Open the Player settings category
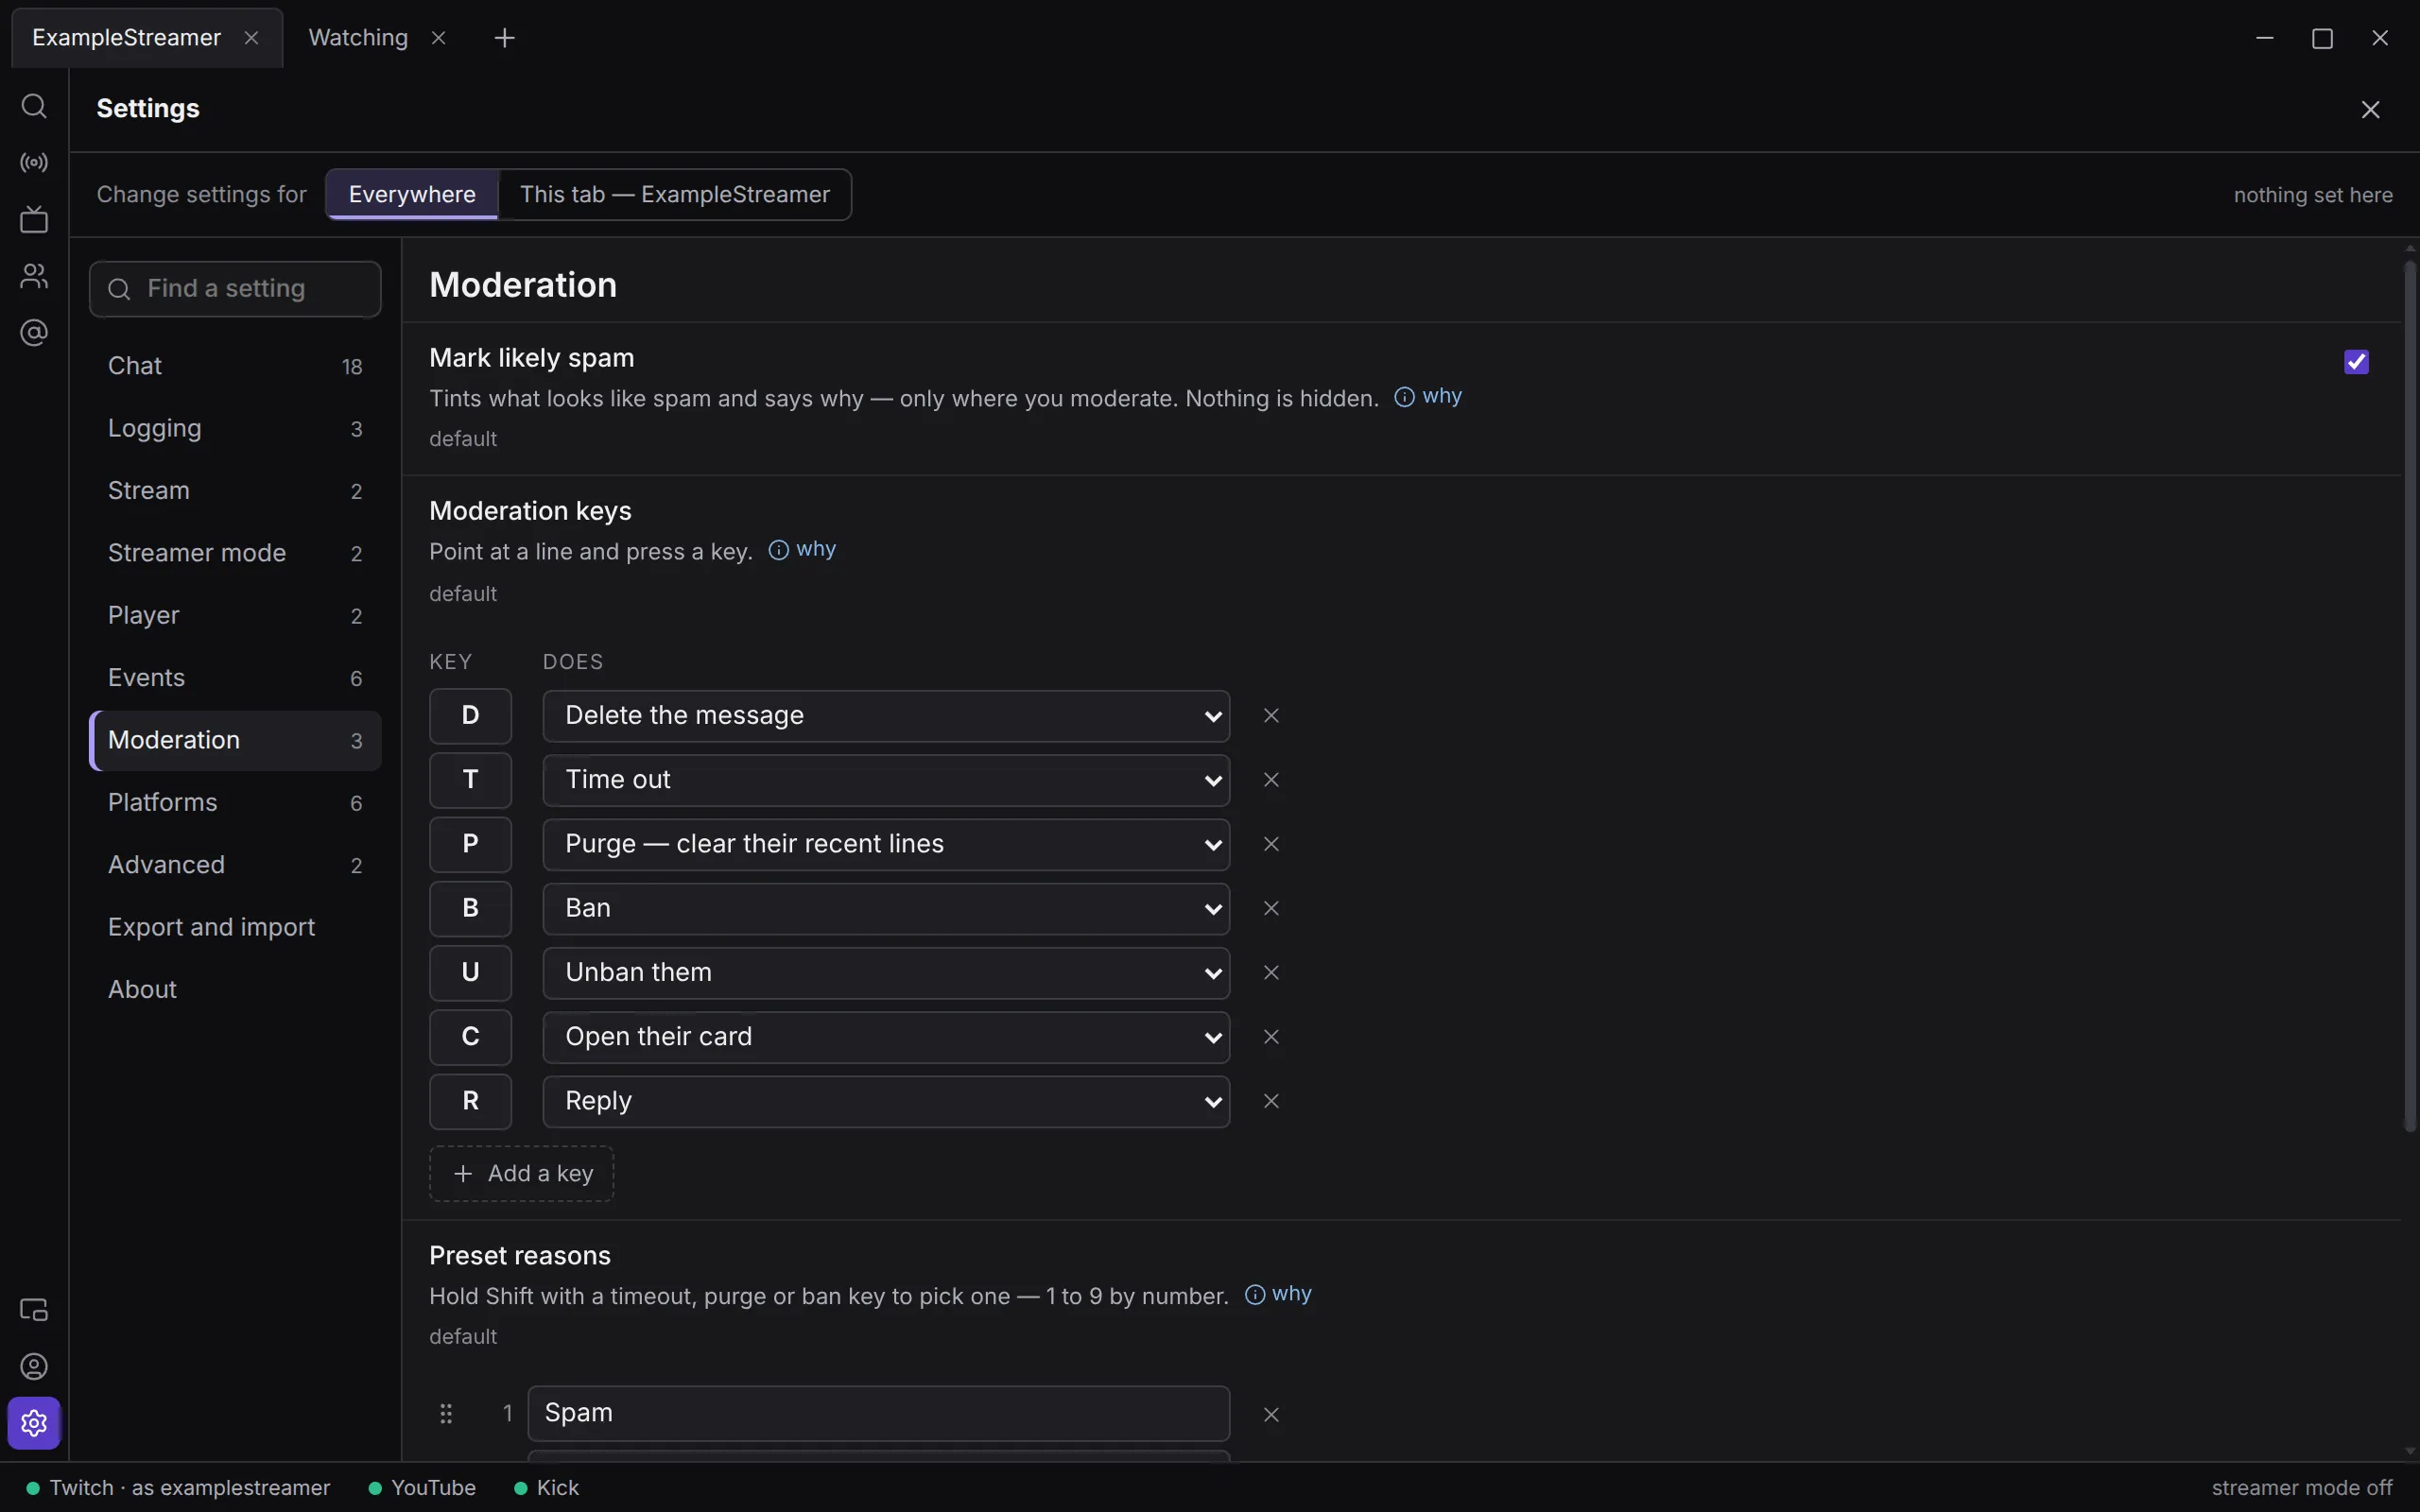The width and height of the screenshot is (2420, 1512). [235, 615]
